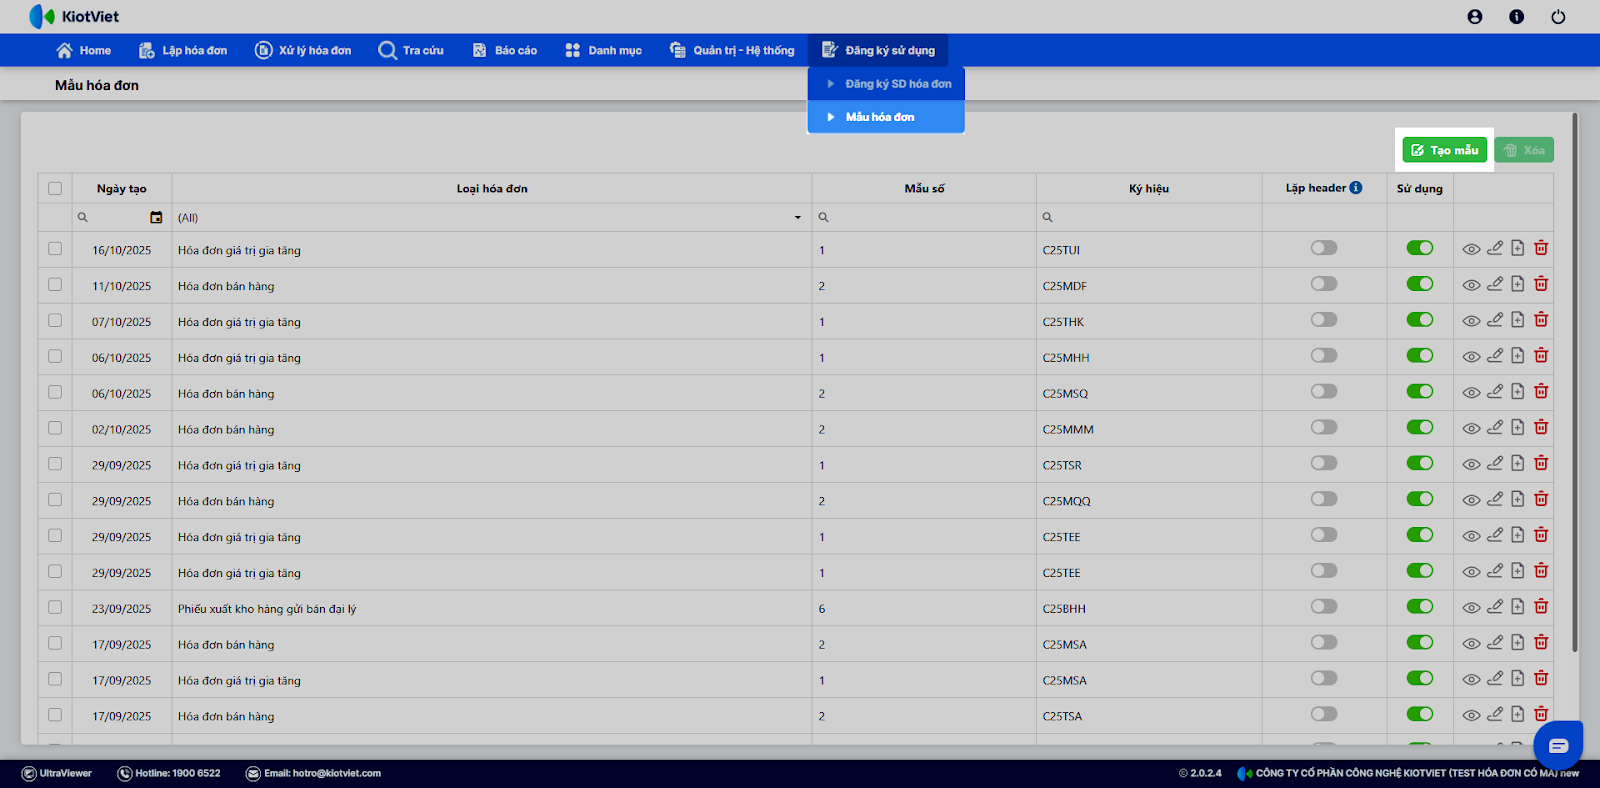Expand the Danh mục menu
Screen dimensions: 1600x788
(x=603, y=51)
